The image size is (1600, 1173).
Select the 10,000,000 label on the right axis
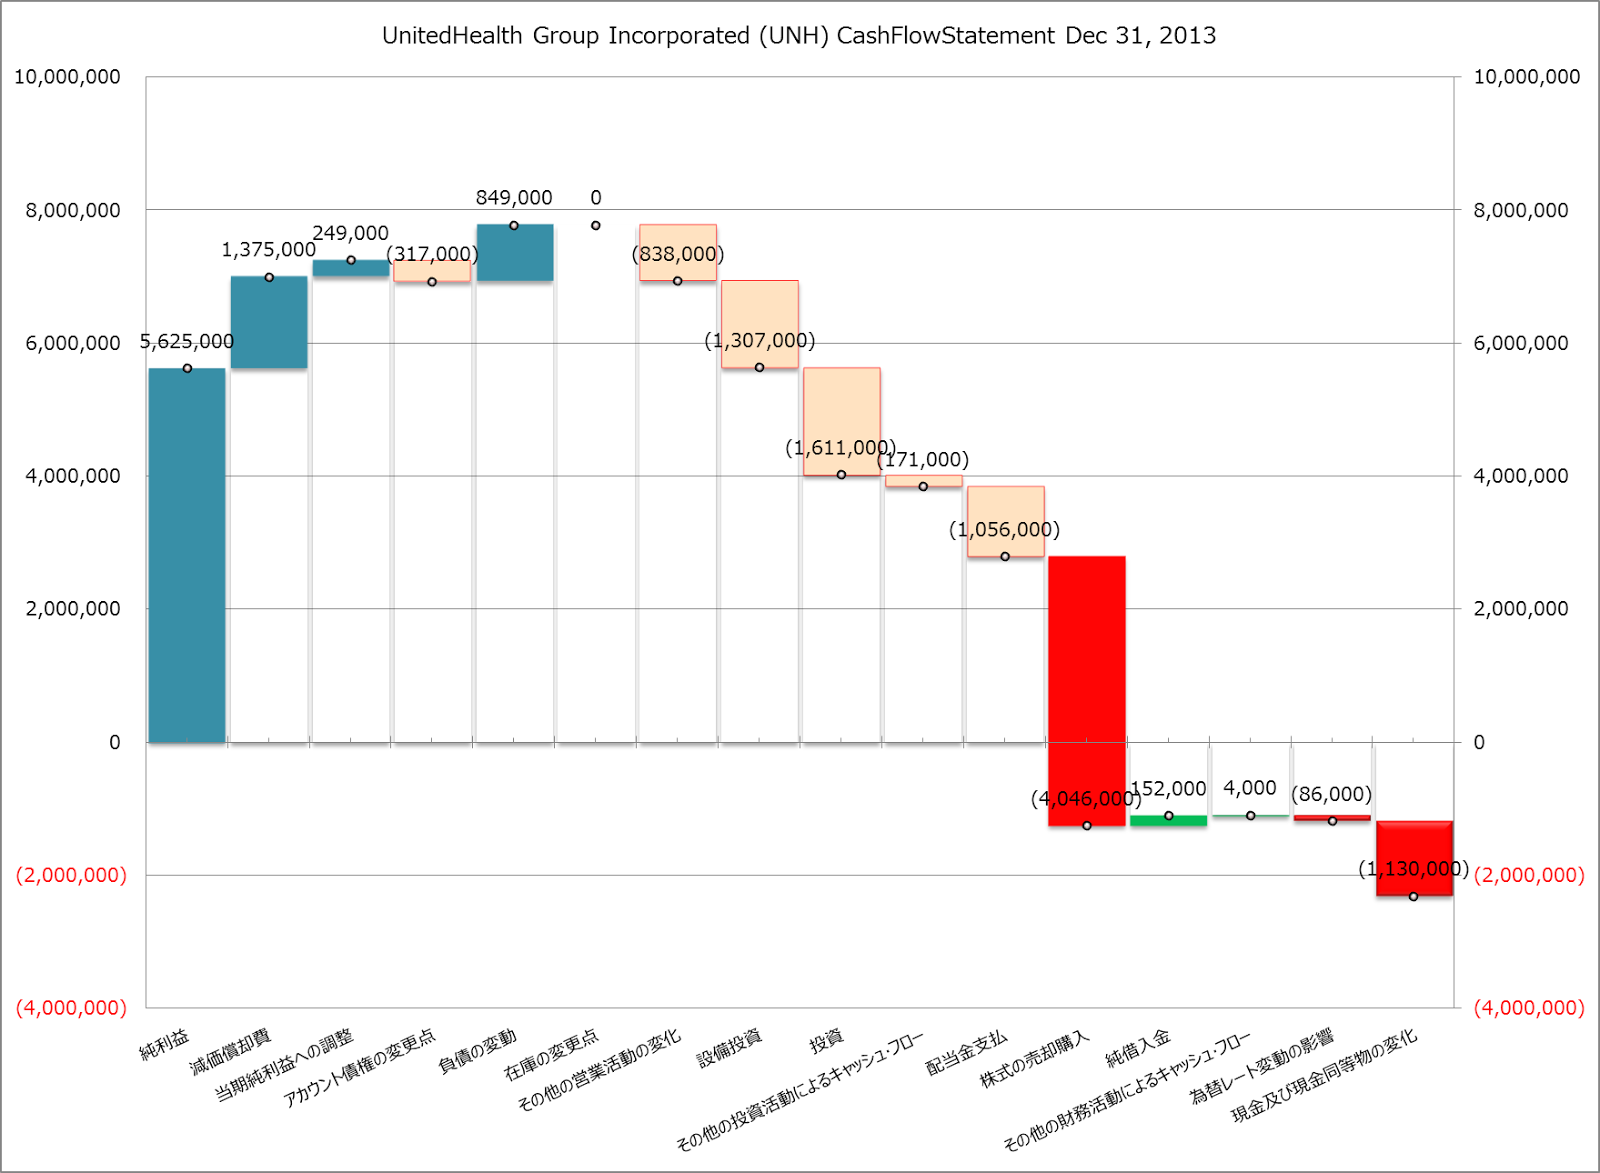tap(1527, 77)
